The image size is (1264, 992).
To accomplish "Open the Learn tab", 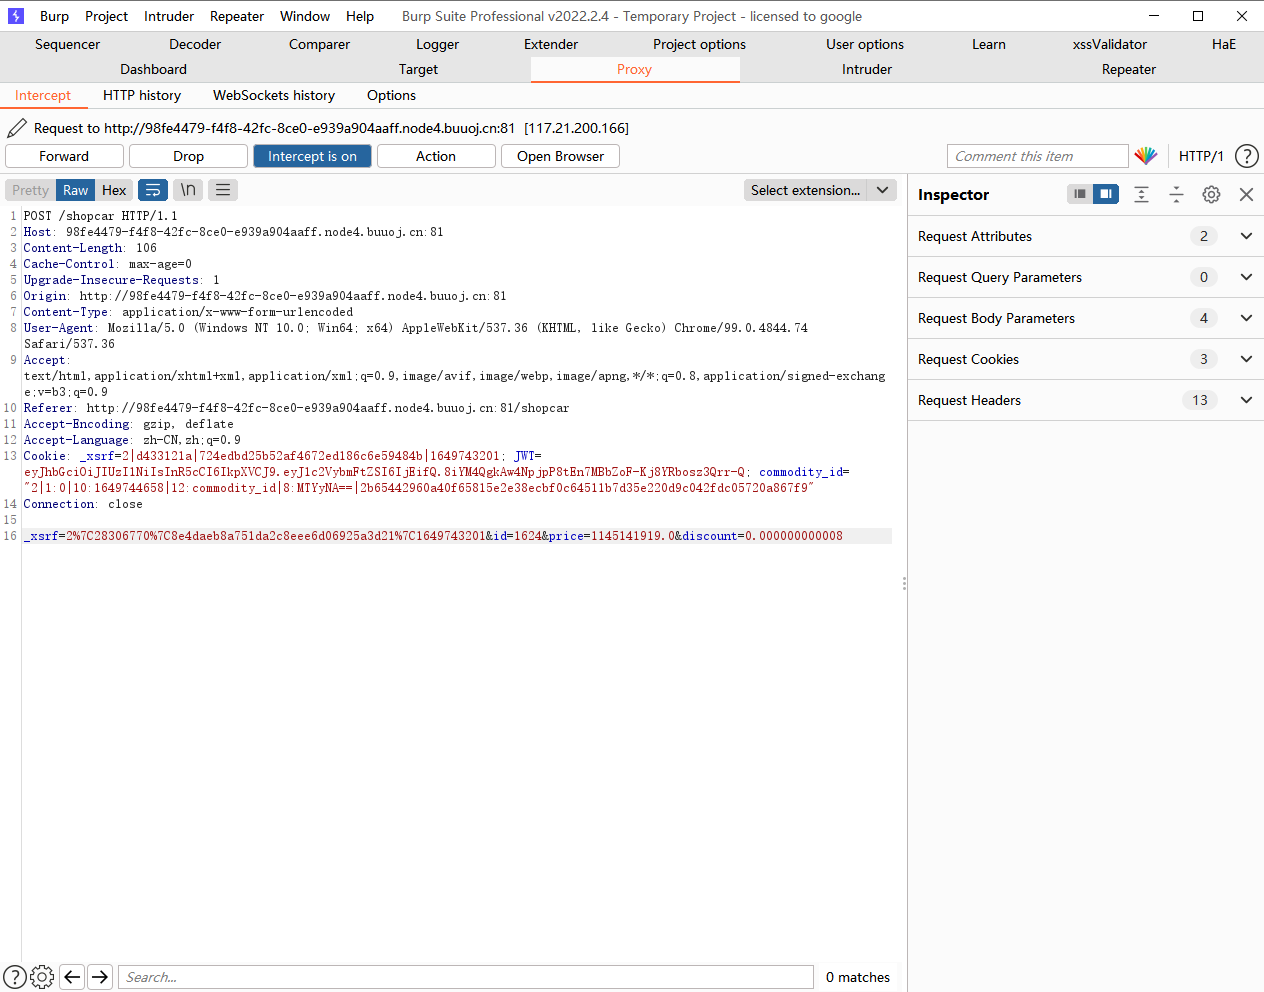I will [x=989, y=44].
